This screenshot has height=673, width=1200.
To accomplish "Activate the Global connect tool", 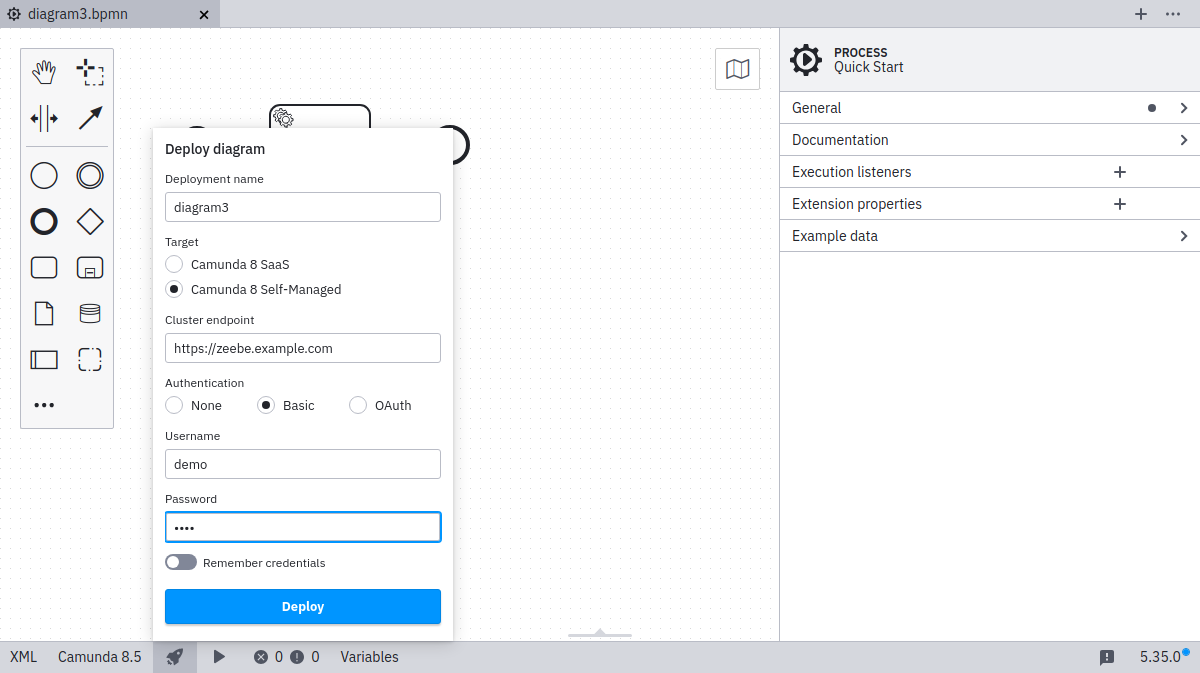I will click(x=90, y=118).
